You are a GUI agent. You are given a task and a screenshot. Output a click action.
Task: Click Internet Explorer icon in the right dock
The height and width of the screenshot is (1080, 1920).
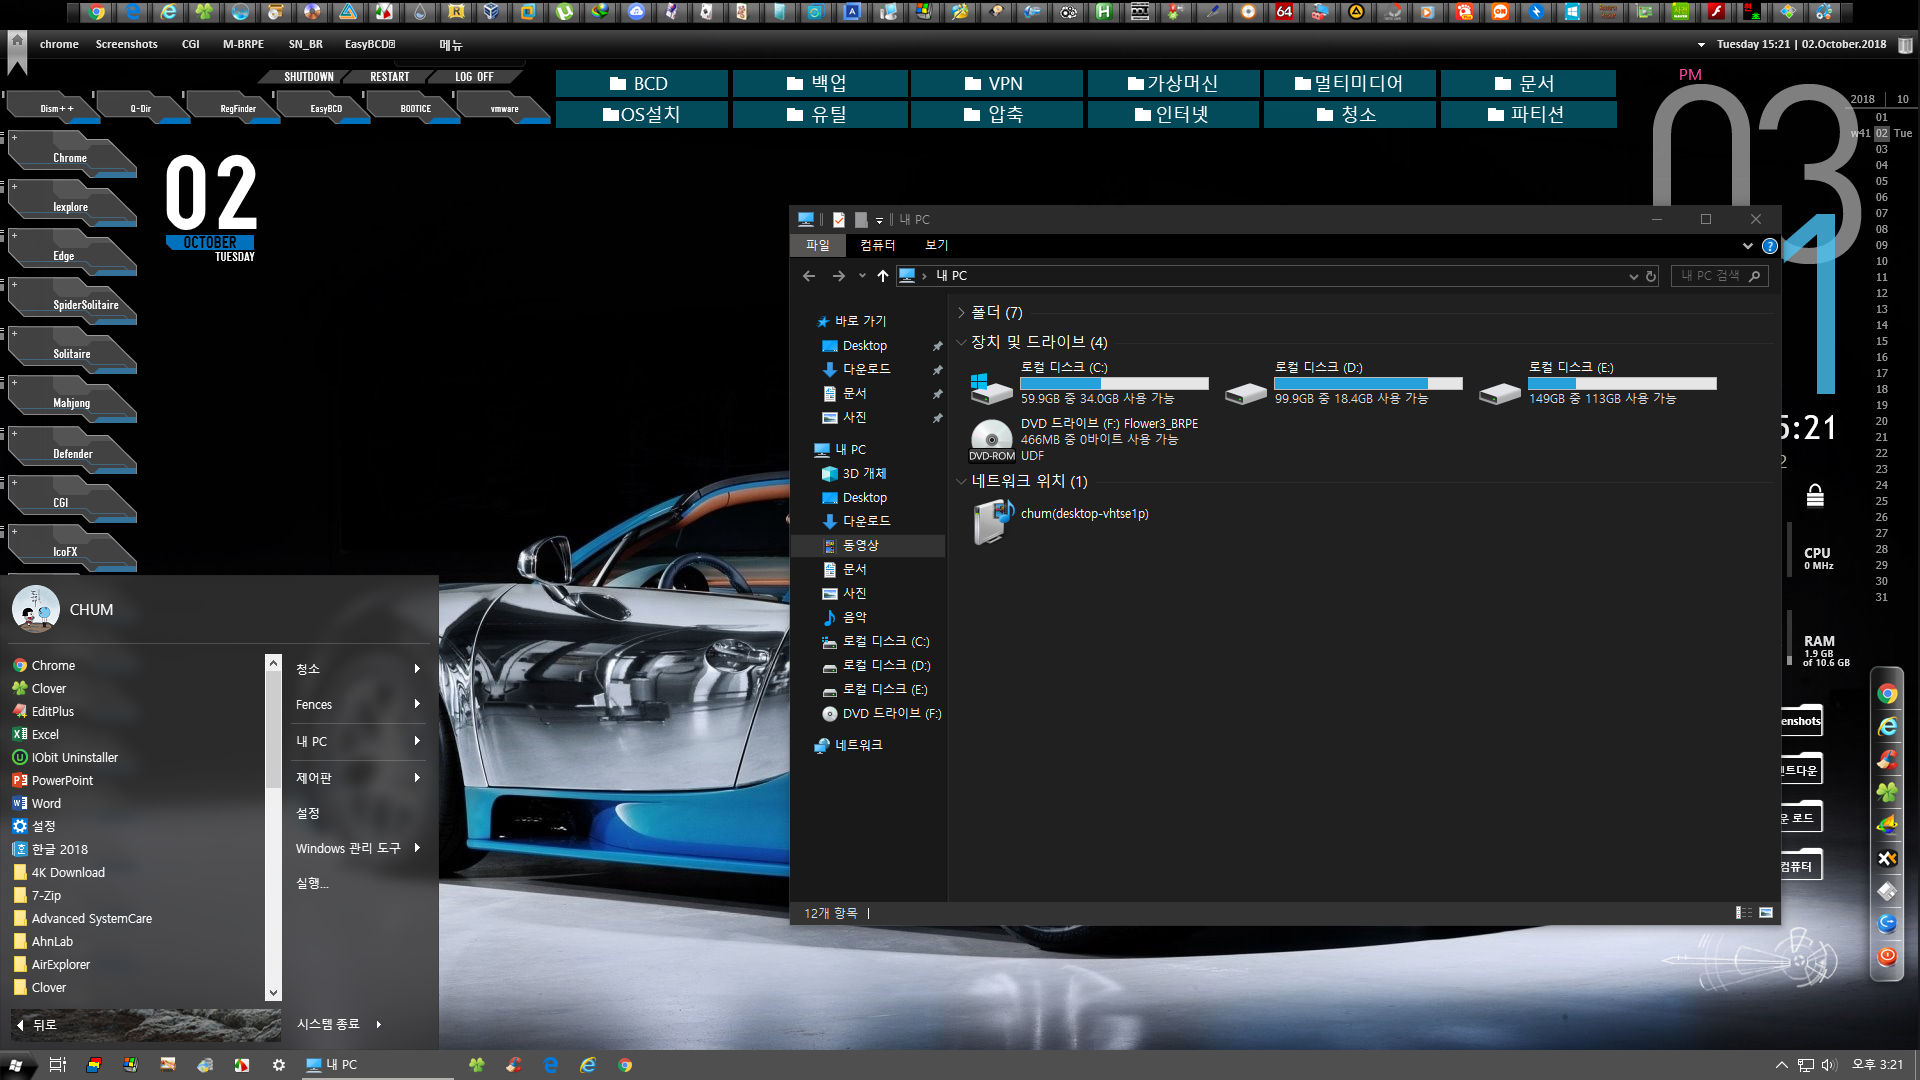click(x=1887, y=727)
